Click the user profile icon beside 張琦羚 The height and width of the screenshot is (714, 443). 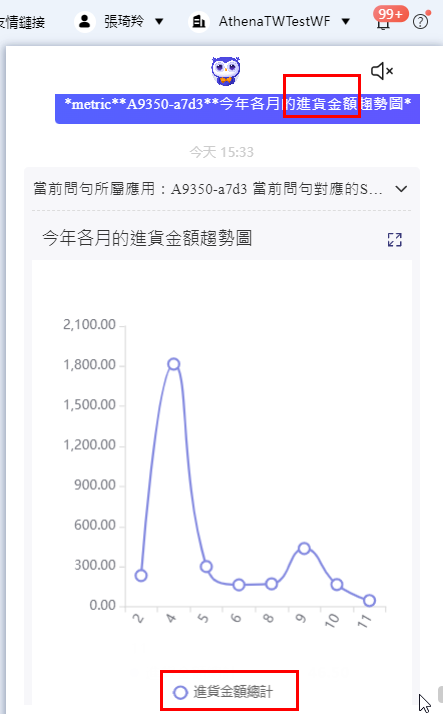click(x=85, y=21)
